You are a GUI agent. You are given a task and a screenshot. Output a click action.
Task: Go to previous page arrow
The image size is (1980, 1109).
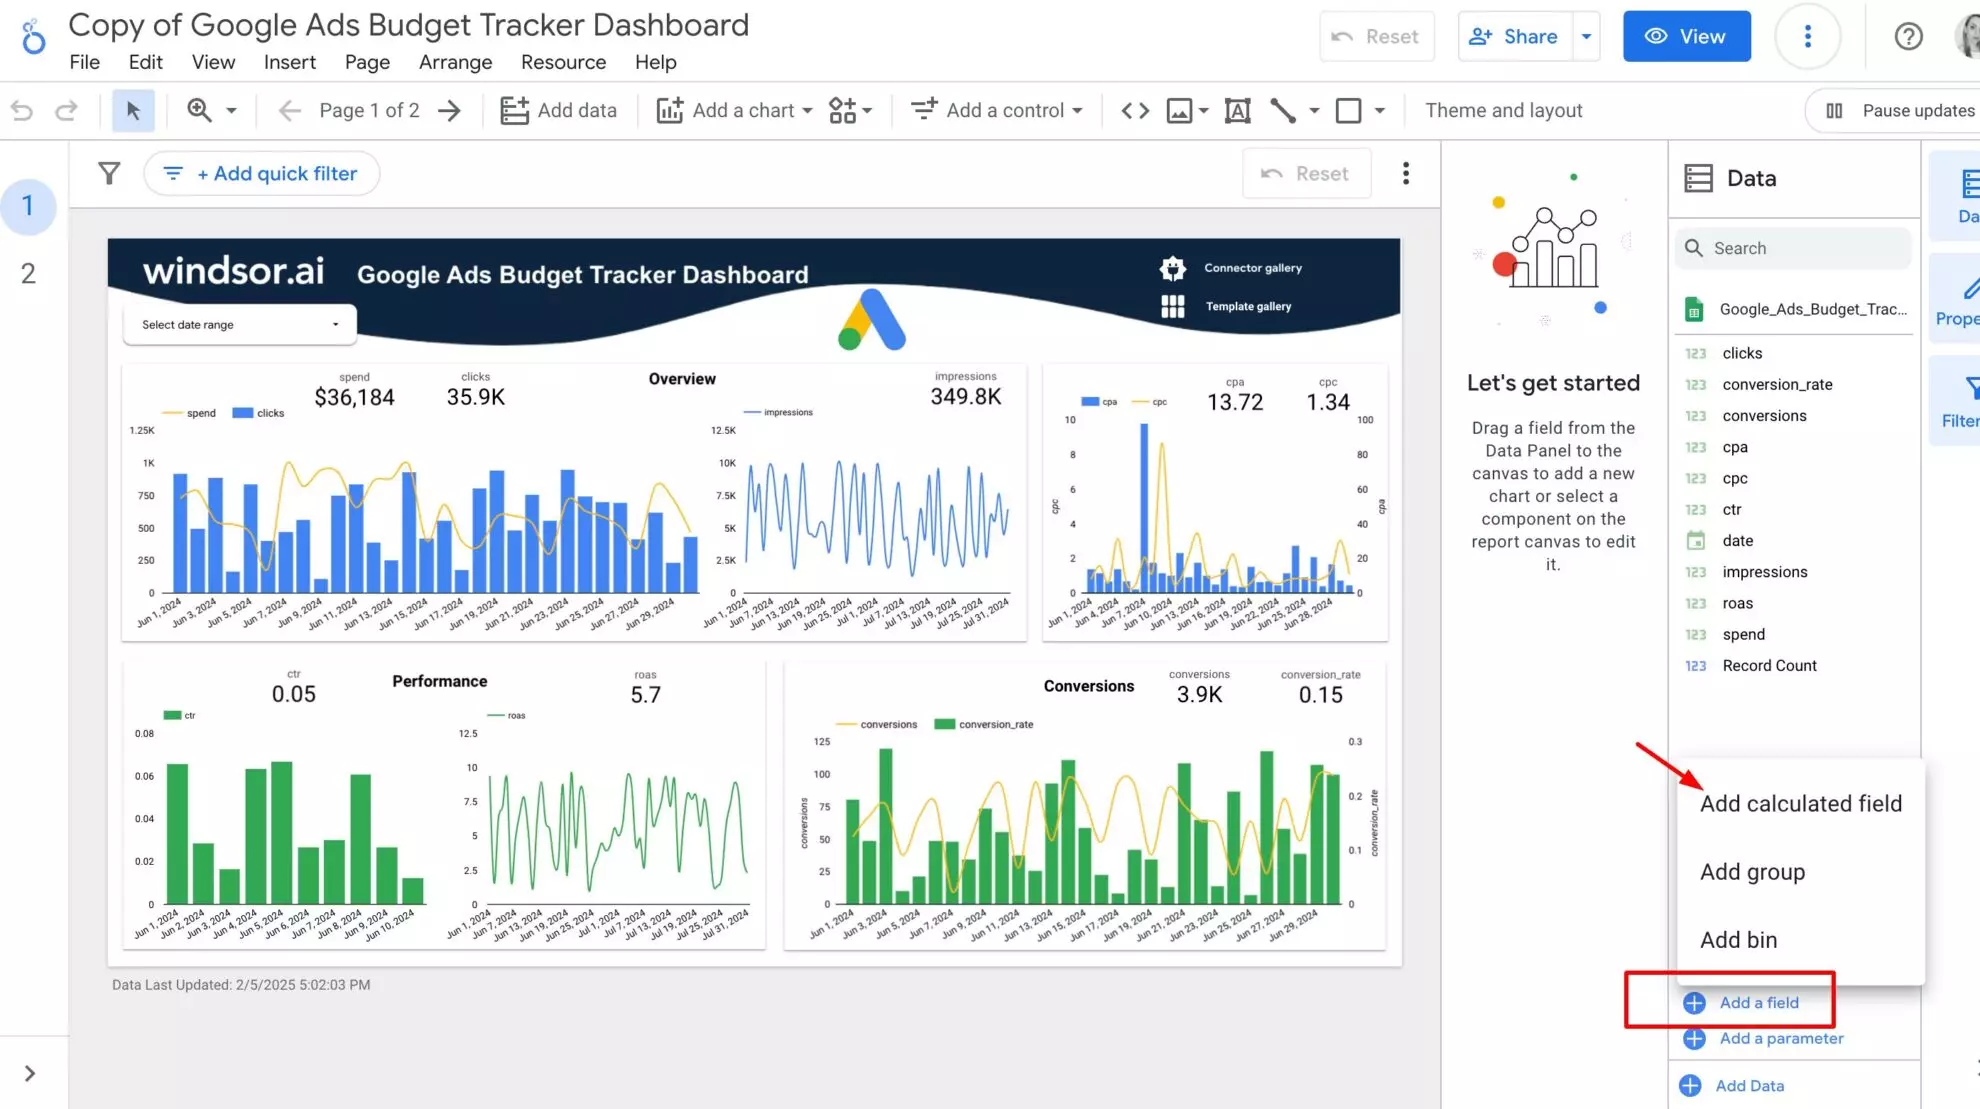coord(290,111)
